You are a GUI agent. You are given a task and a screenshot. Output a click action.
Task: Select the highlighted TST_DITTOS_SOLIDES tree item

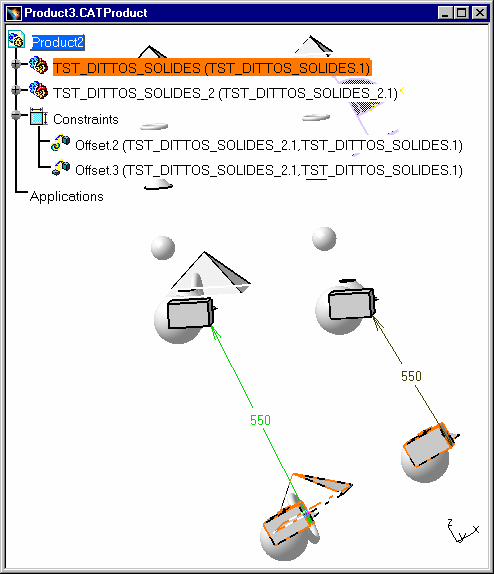[x=212, y=68]
